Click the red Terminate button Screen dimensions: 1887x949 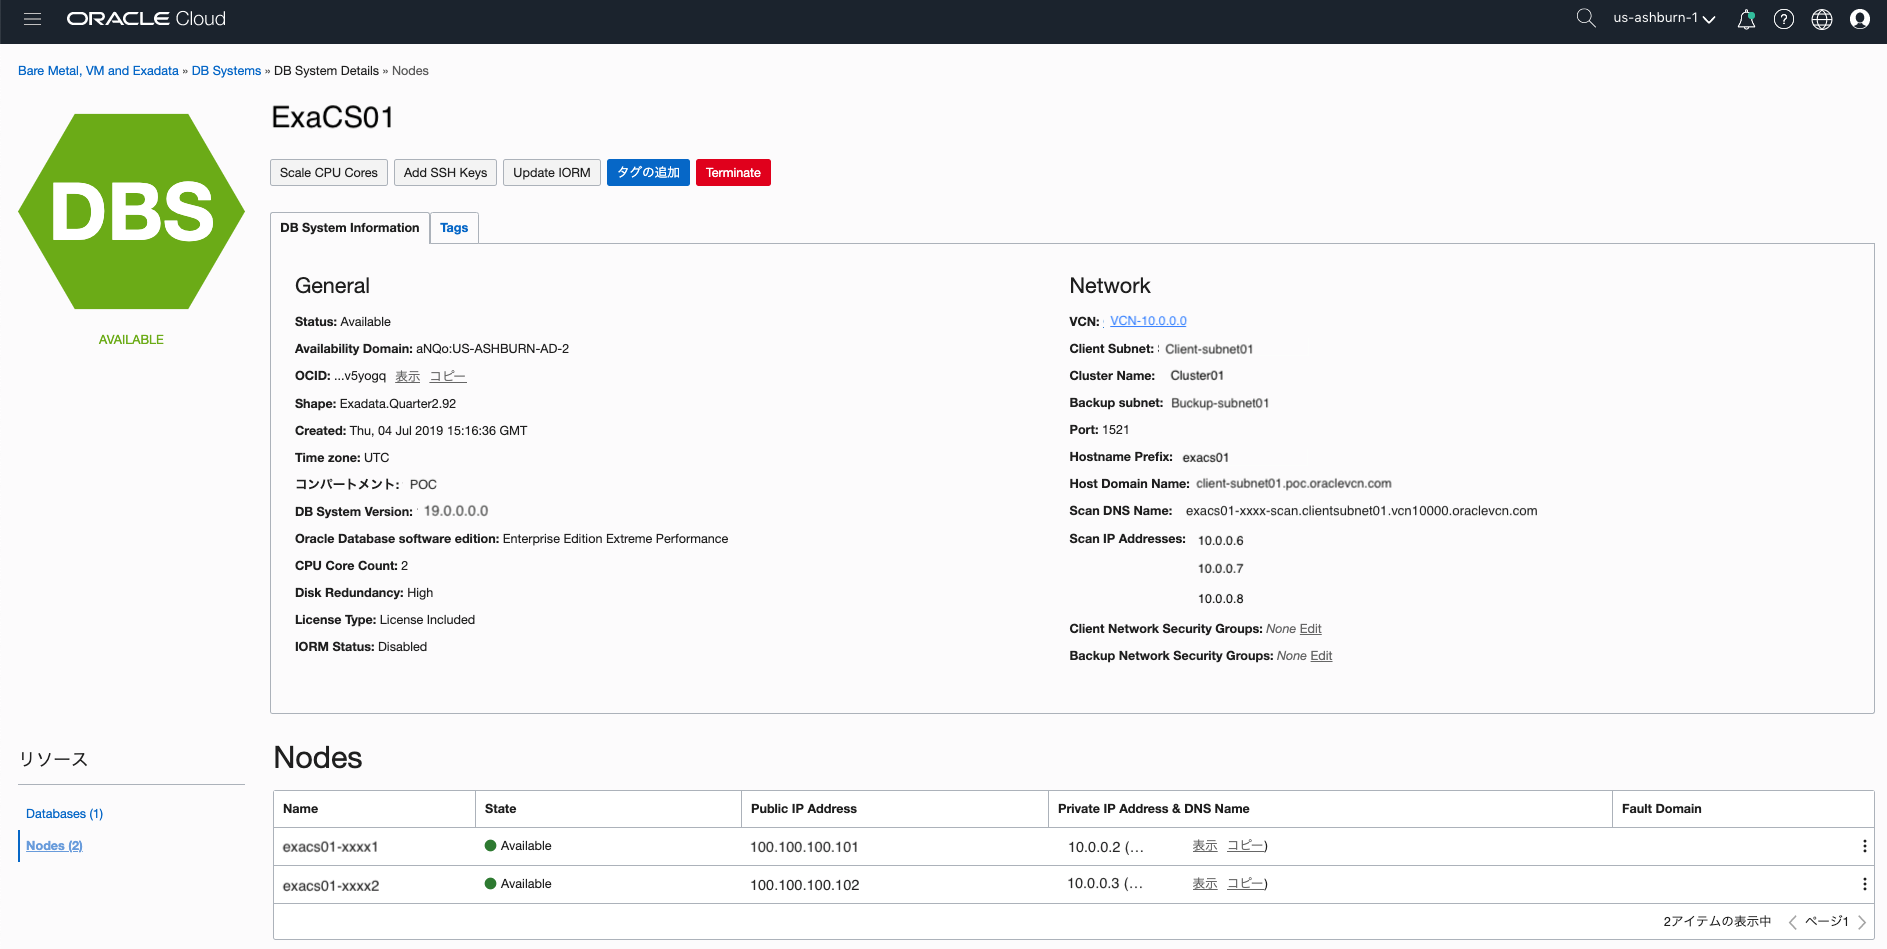tap(733, 173)
